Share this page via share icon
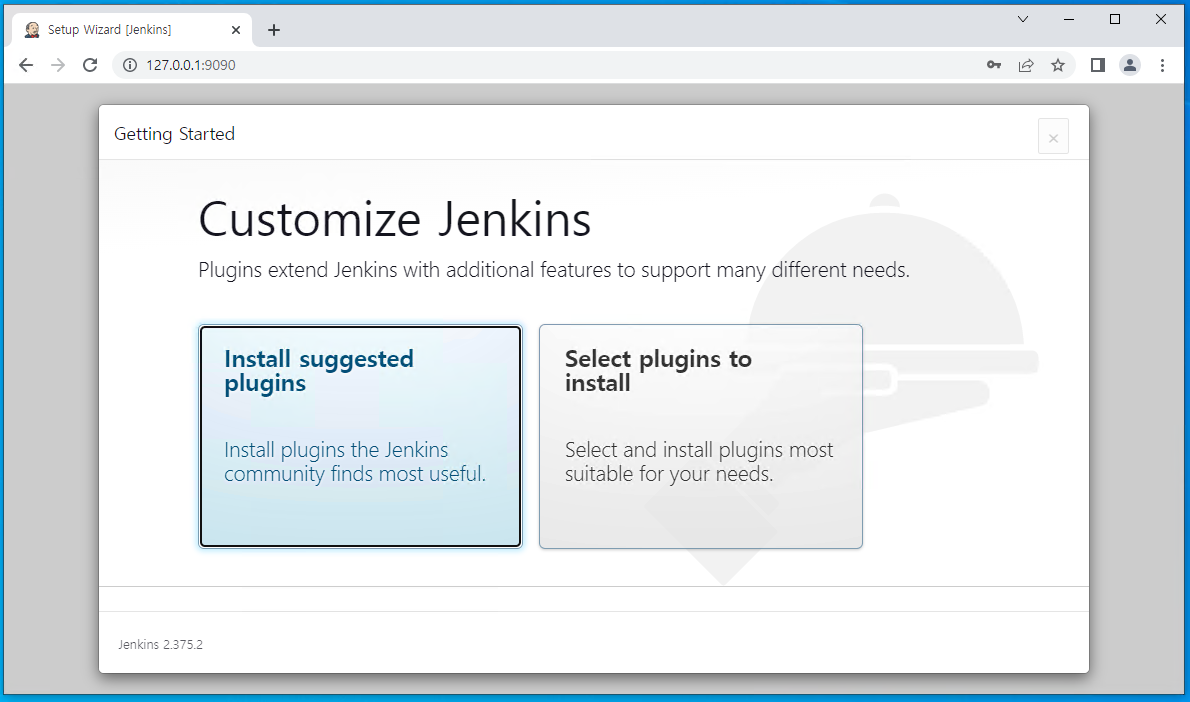The height and width of the screenshot is (702, 1190). (1026, 65)
